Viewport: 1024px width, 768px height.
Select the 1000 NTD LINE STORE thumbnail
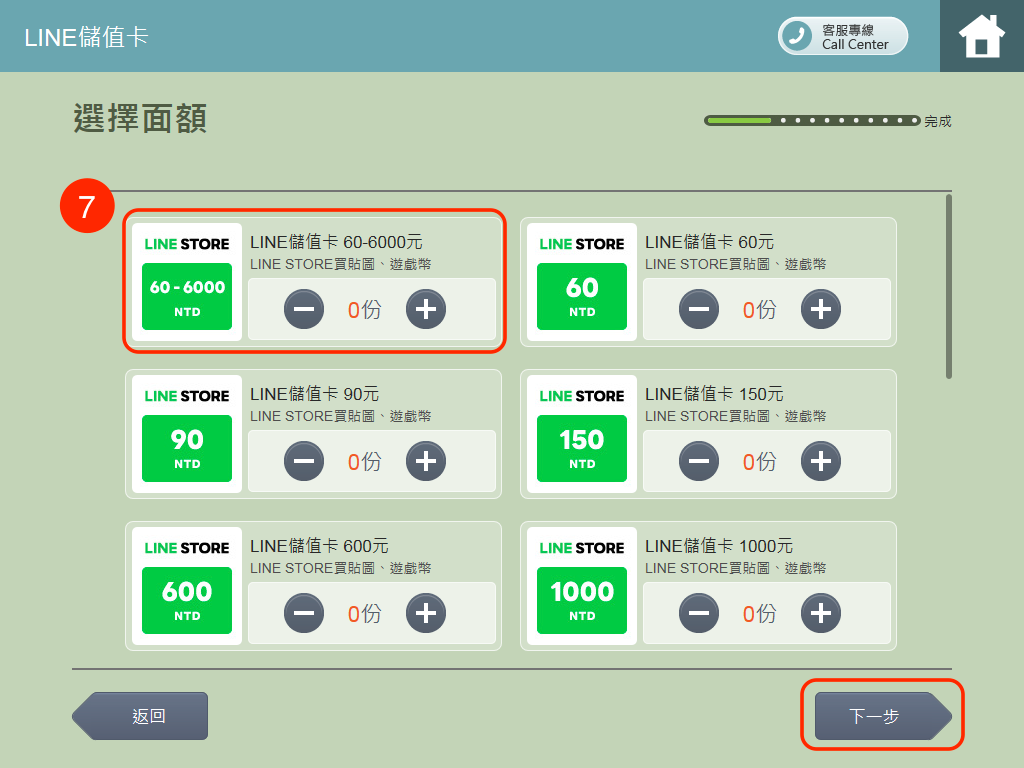pyautogui.click(x=582, y=586)
